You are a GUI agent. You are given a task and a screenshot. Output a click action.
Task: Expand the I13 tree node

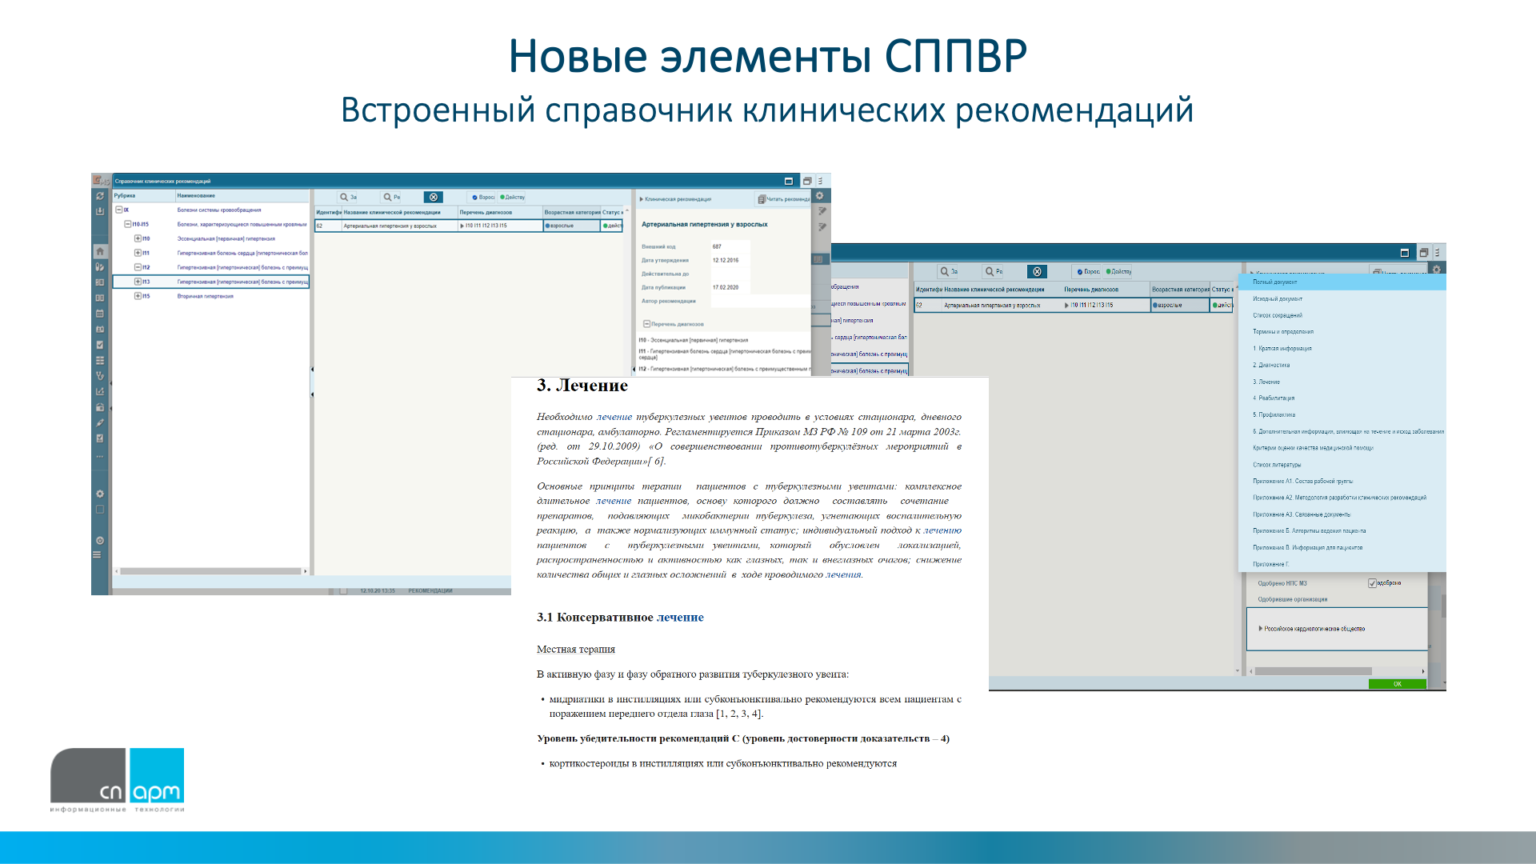tap(138, 281)
